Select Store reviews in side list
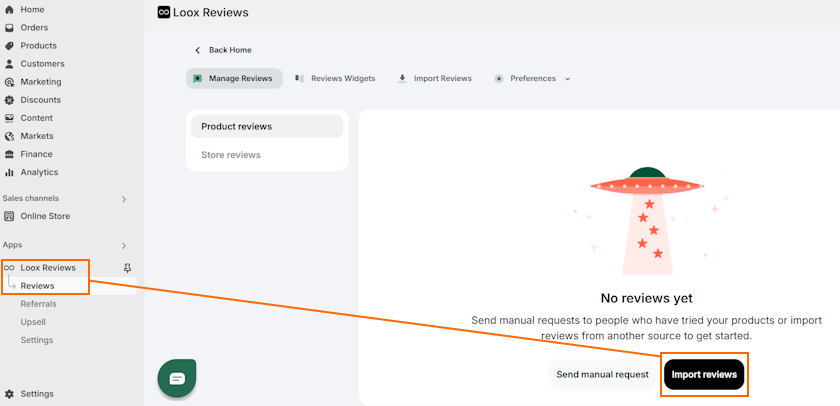840x406 pixels. pyautogui.click(x=267, y=155)
